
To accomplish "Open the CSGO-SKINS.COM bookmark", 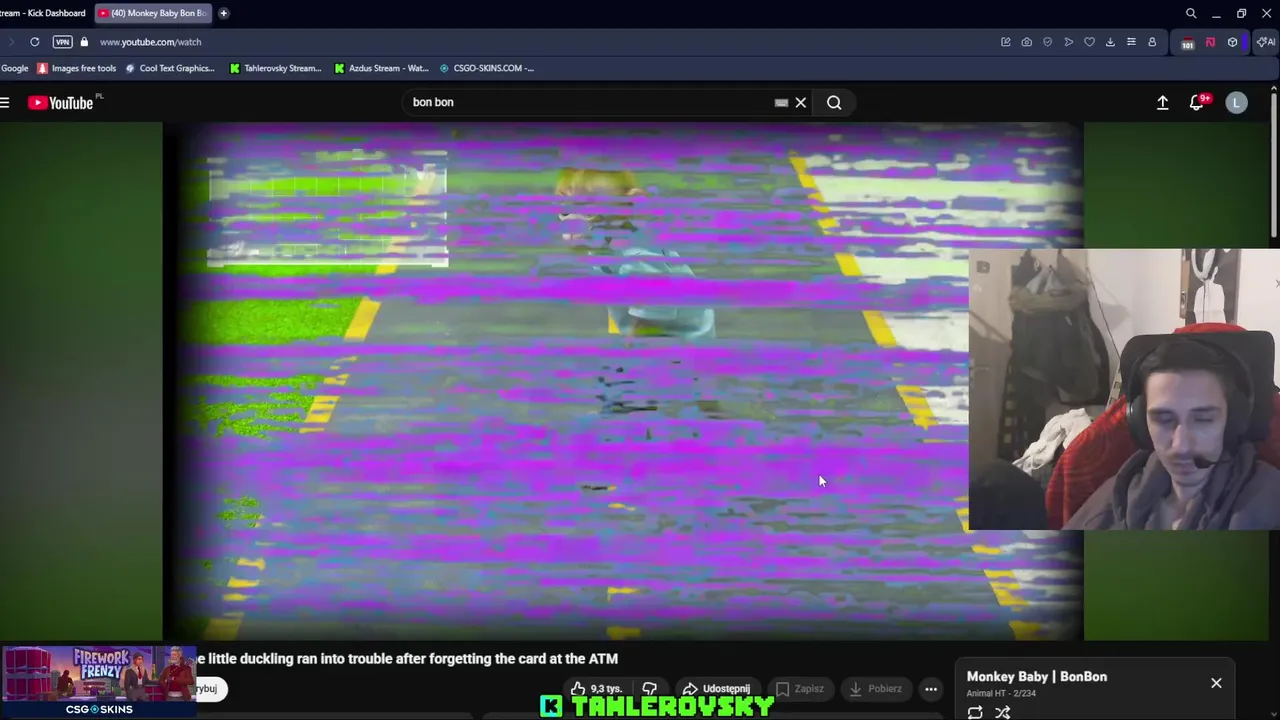I will [x=487, y=68].
